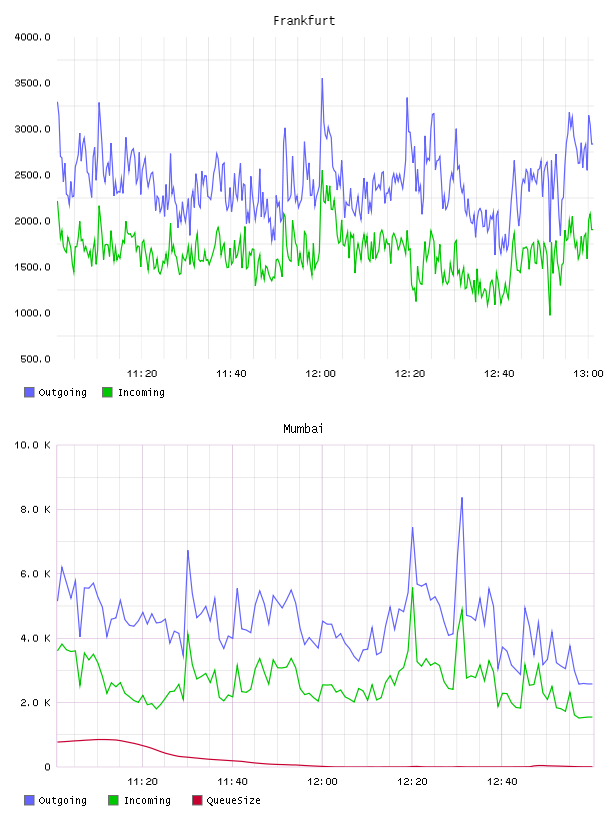This screenshot has height=816, width=608.
Task: Click the 500.0 y-axis label in Frankfurt
Action: click(35, 359)
